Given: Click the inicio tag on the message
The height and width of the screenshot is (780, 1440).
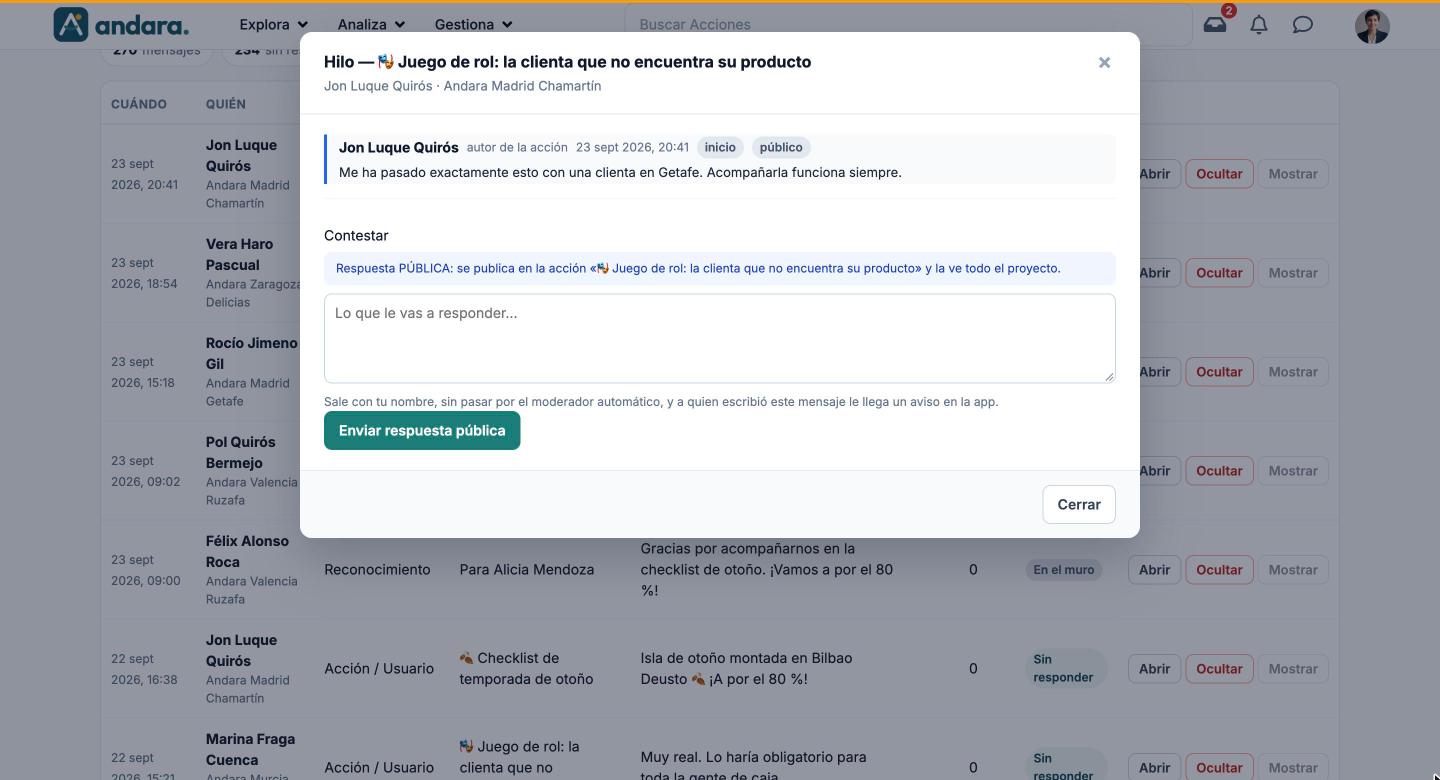Looking at the screenshot, I should coord(720,147).
